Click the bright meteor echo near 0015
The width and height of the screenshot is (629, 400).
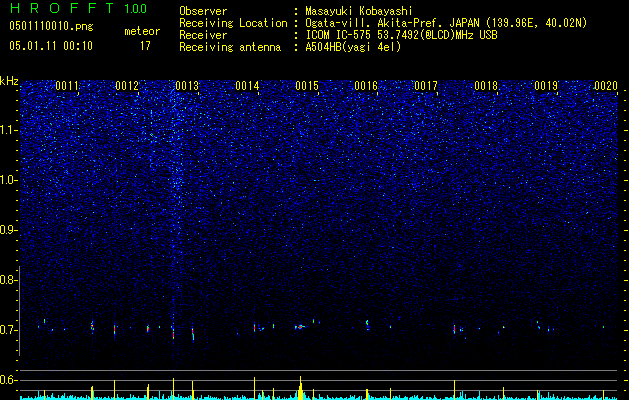point(300,327)
